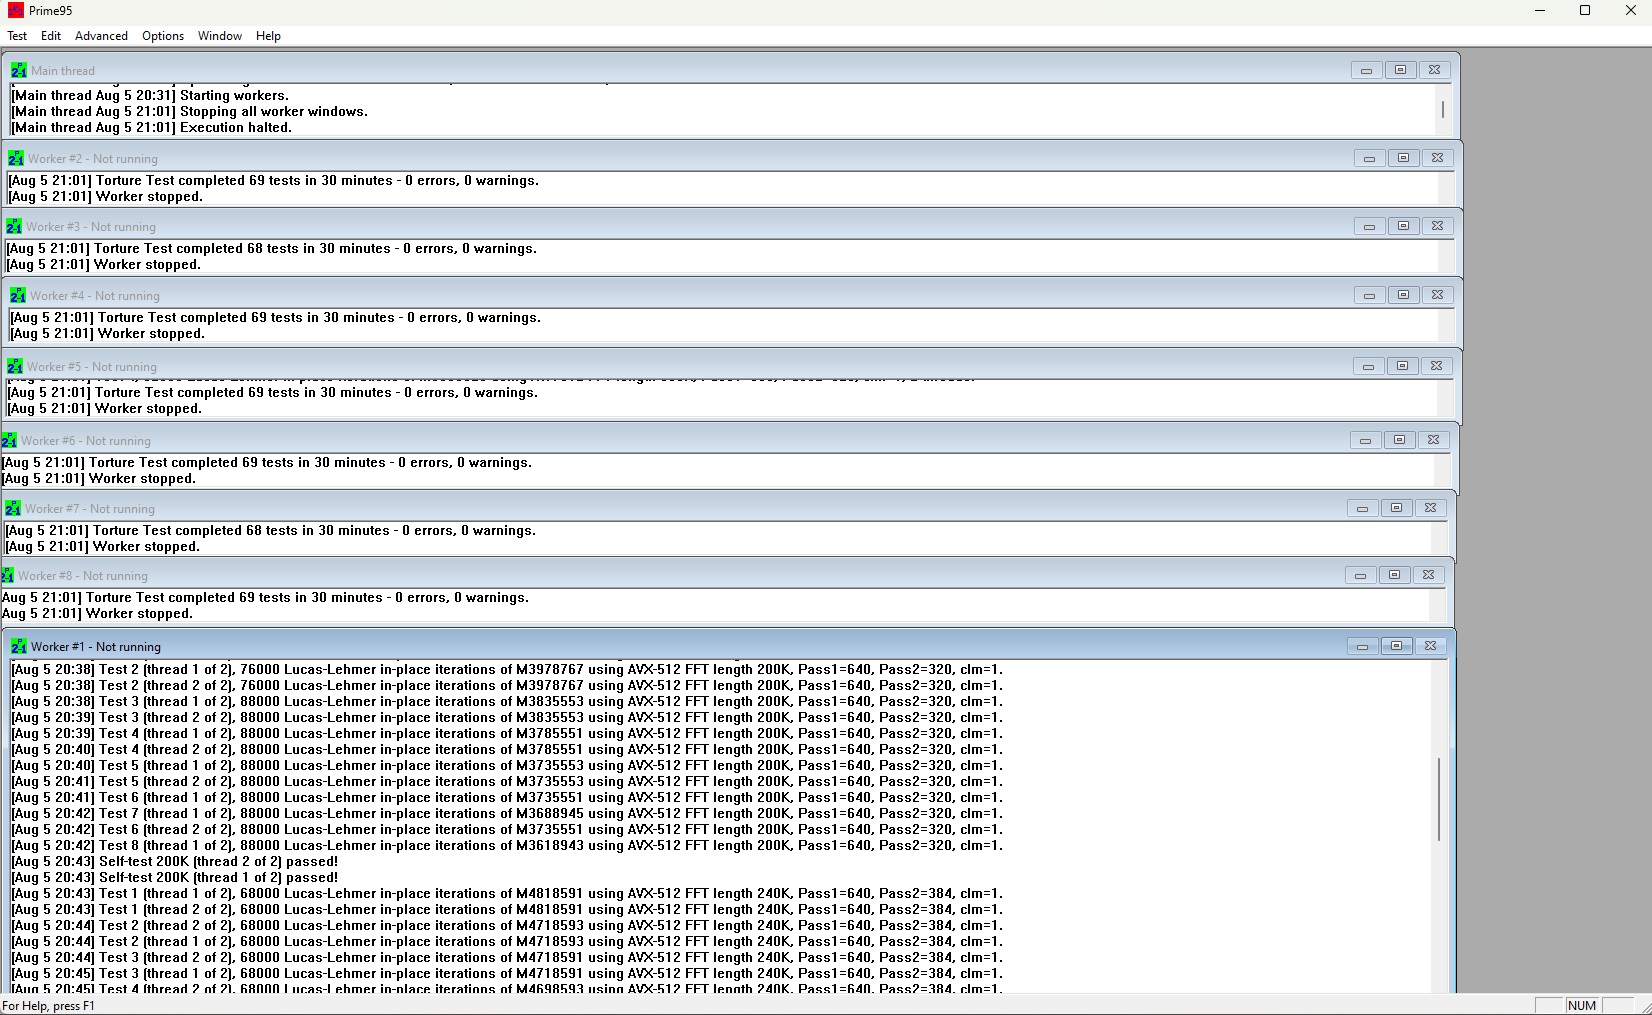Maximize the Worker #8 window
The height and width of the screenshot is (1015, 1652).
[x=1394, y=575]
